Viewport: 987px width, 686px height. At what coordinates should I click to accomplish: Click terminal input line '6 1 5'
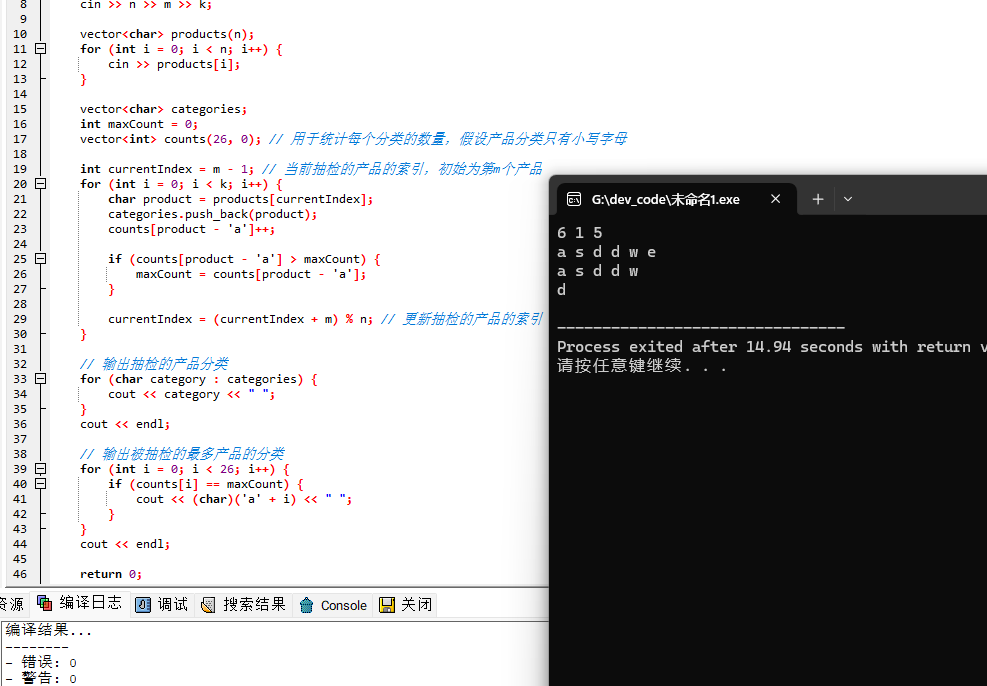click(580, 233)
